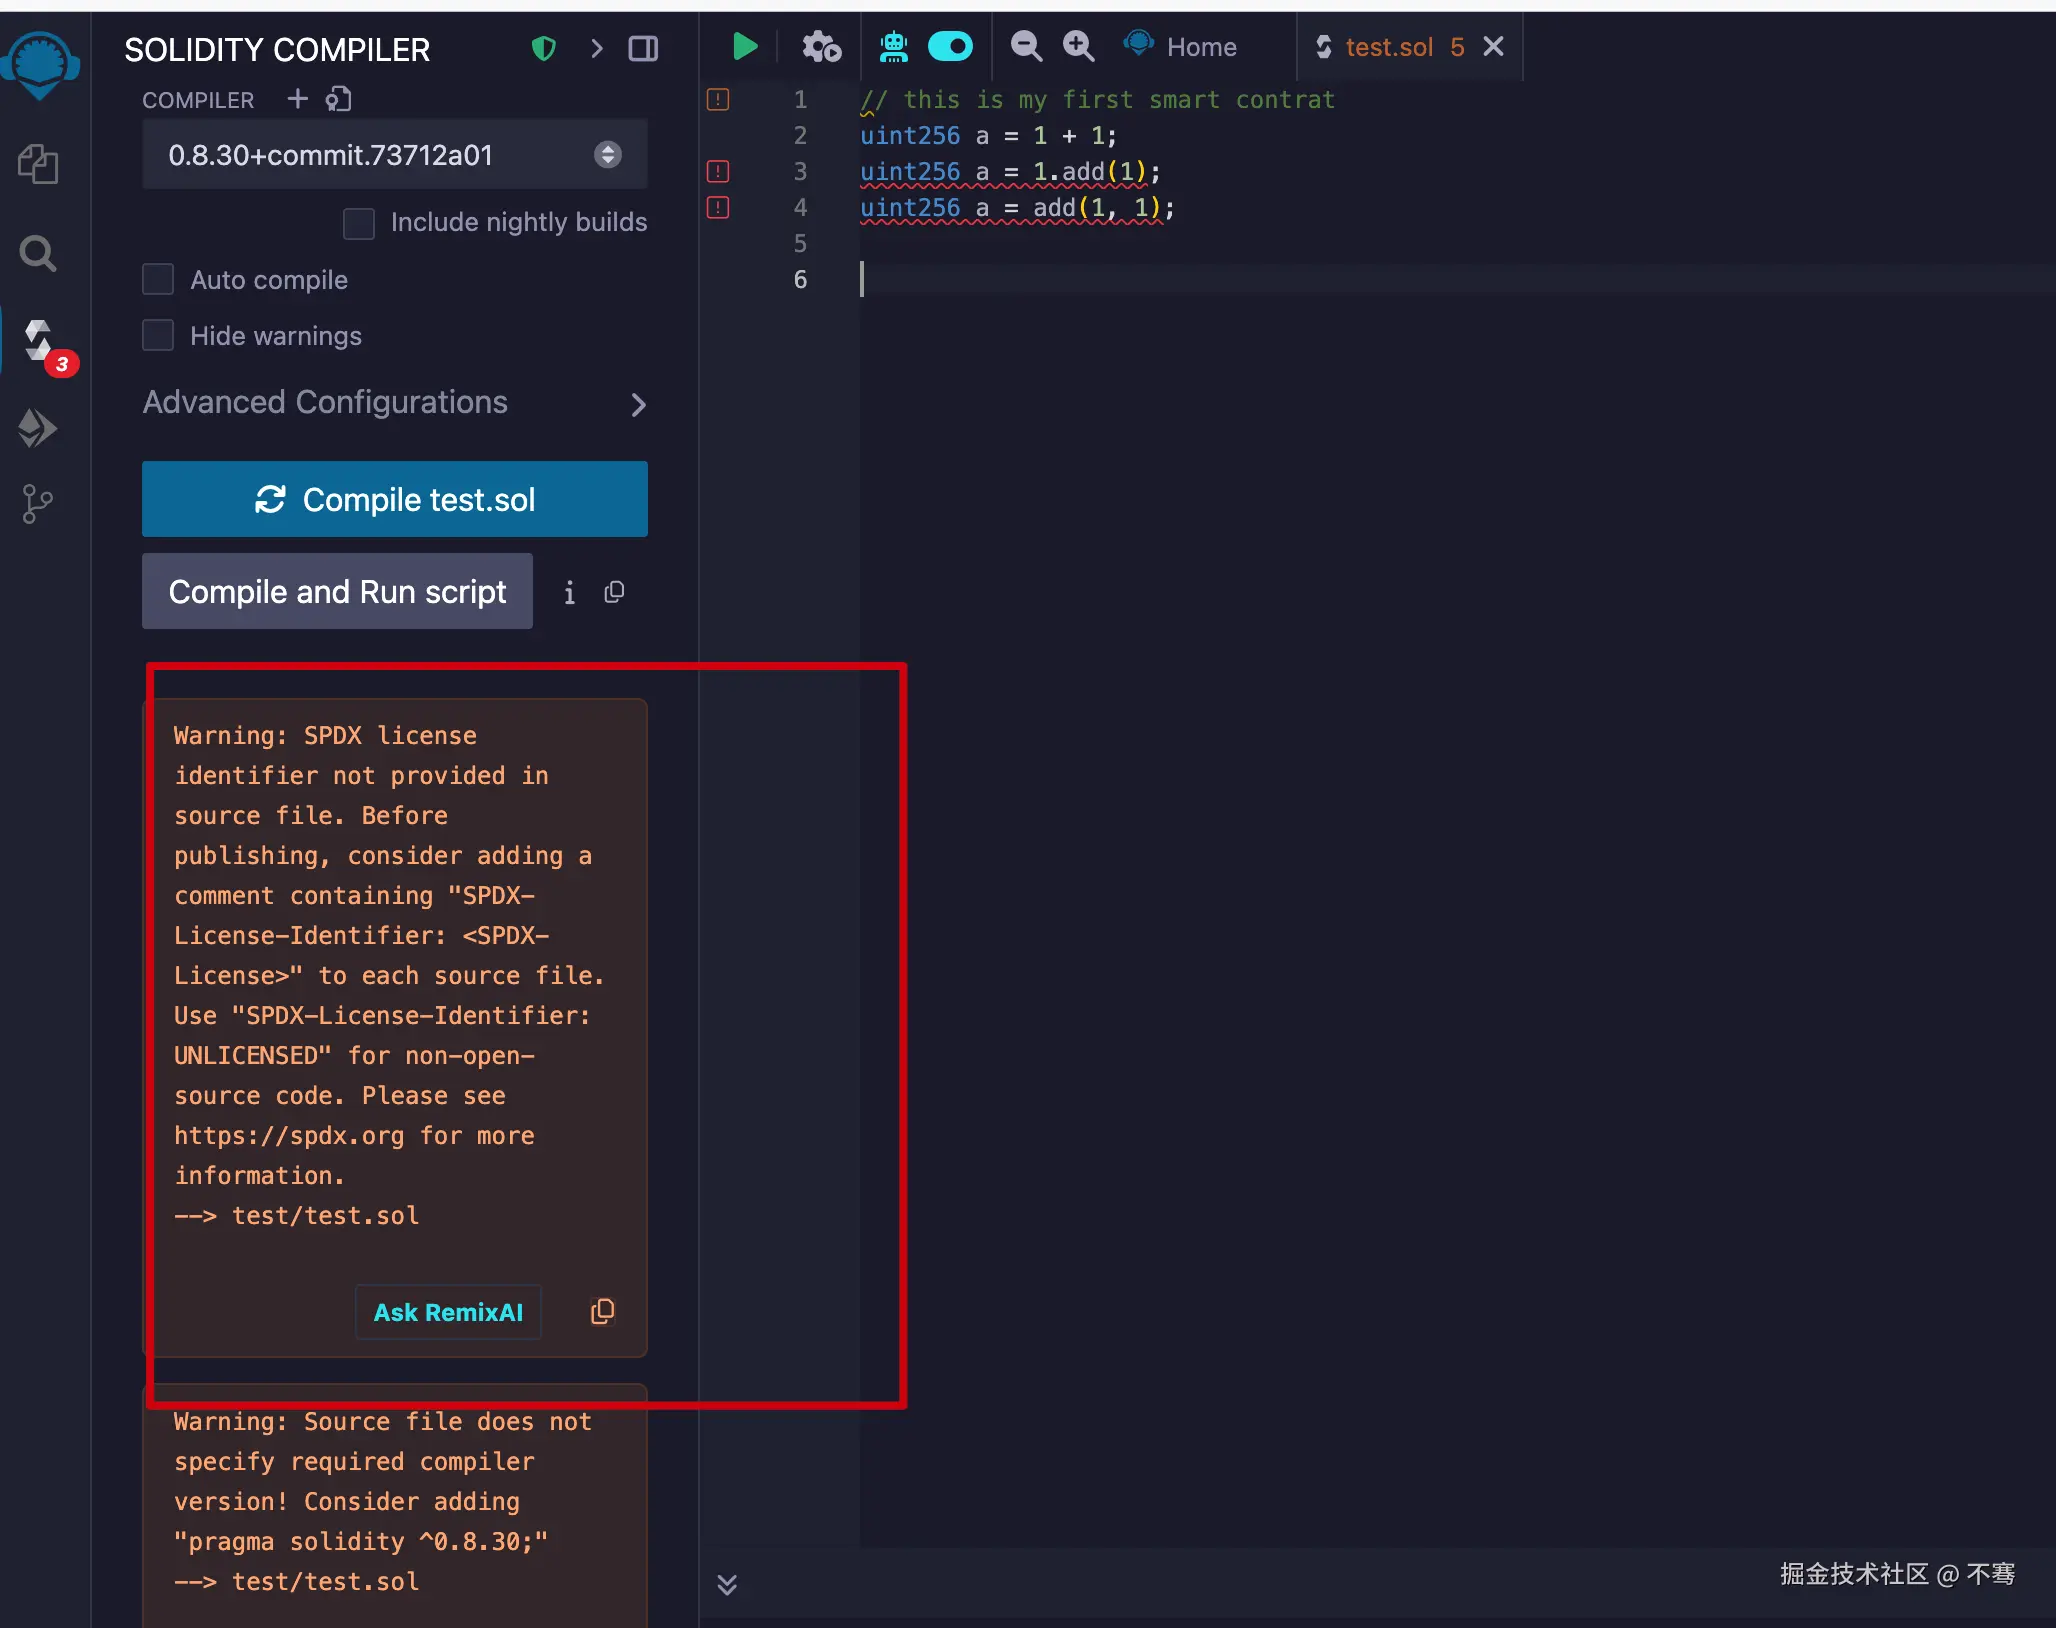Open the Search in files sidebar icon
Screen dimensions: 2056x1628
tap(38, 253)
